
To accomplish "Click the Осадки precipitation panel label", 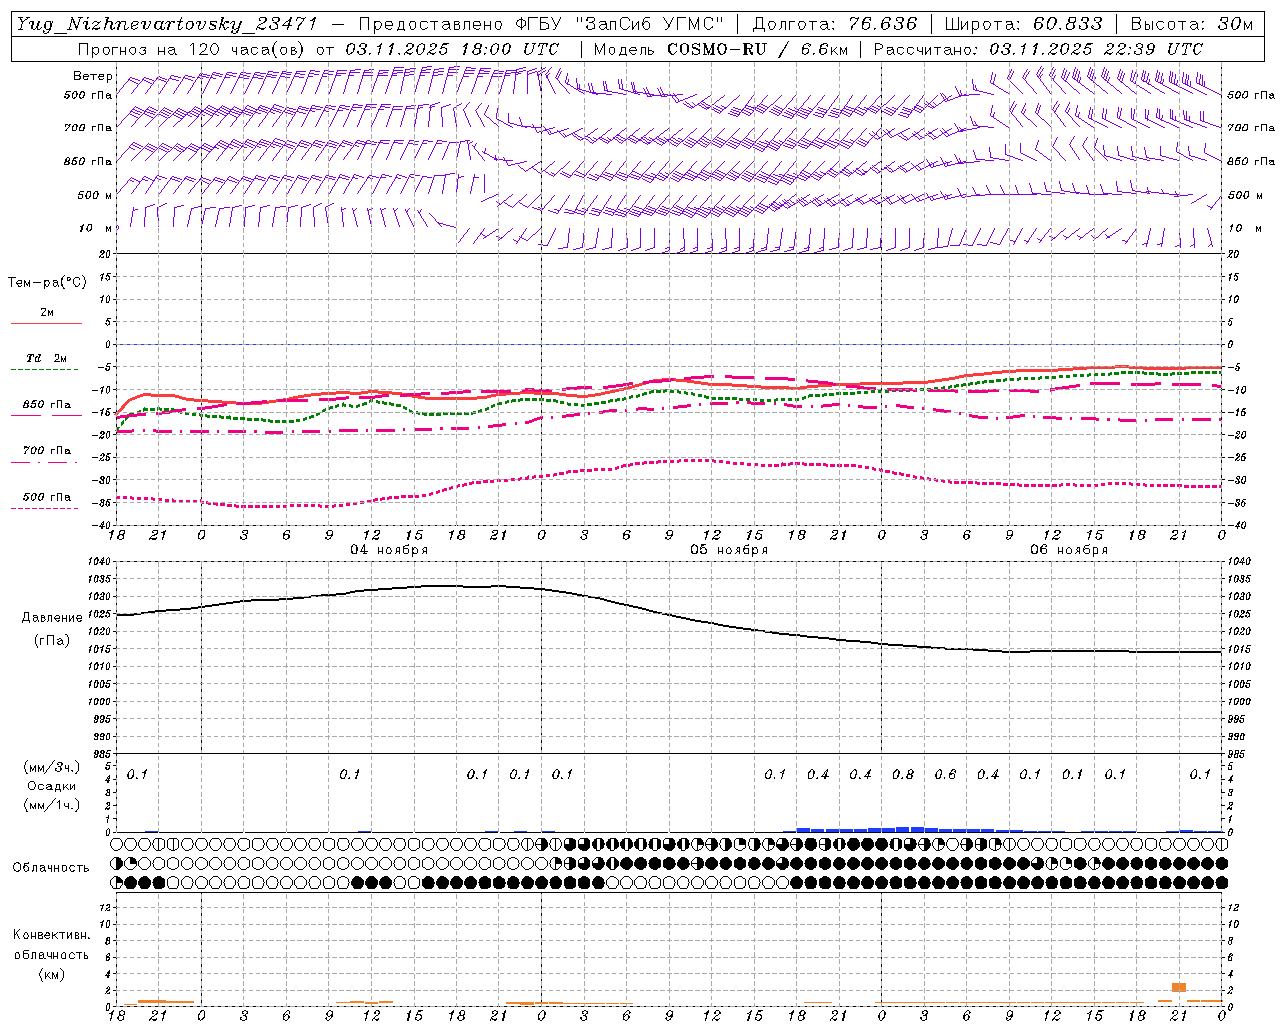I will (x=52, y=786).
